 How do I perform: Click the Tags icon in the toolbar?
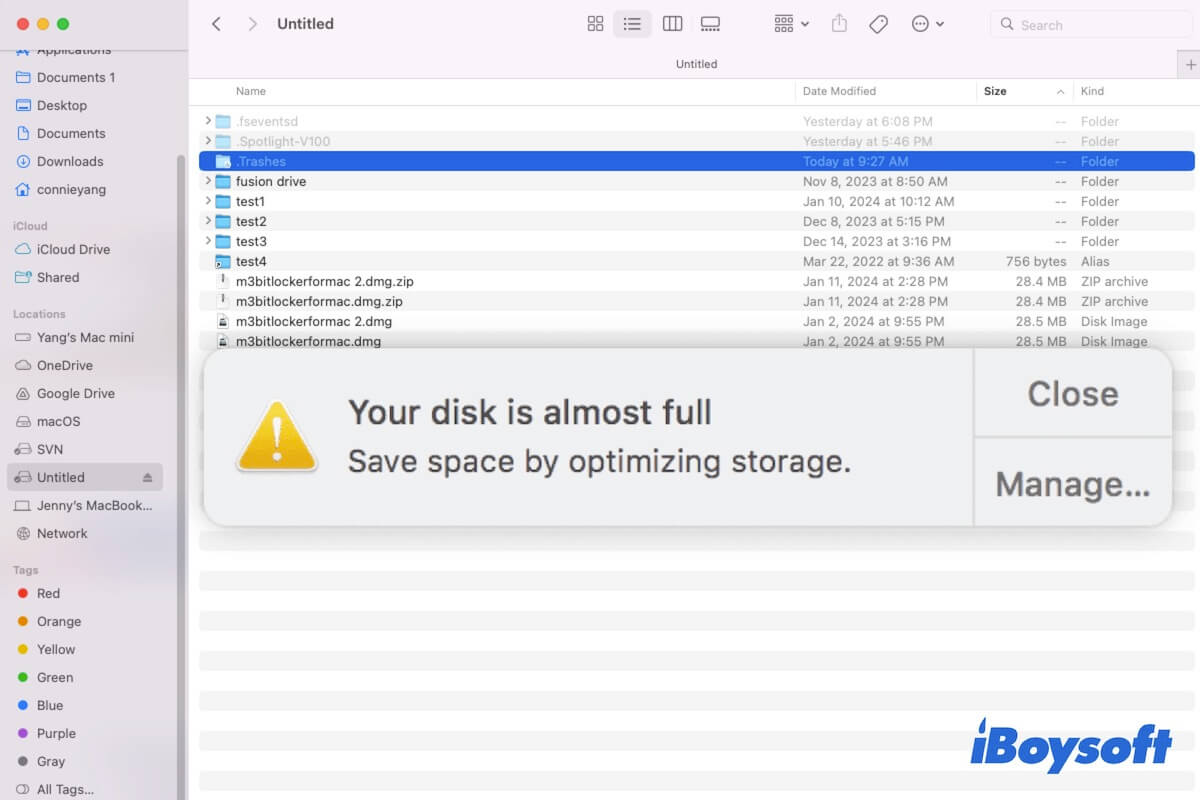[x=878, y=23]
